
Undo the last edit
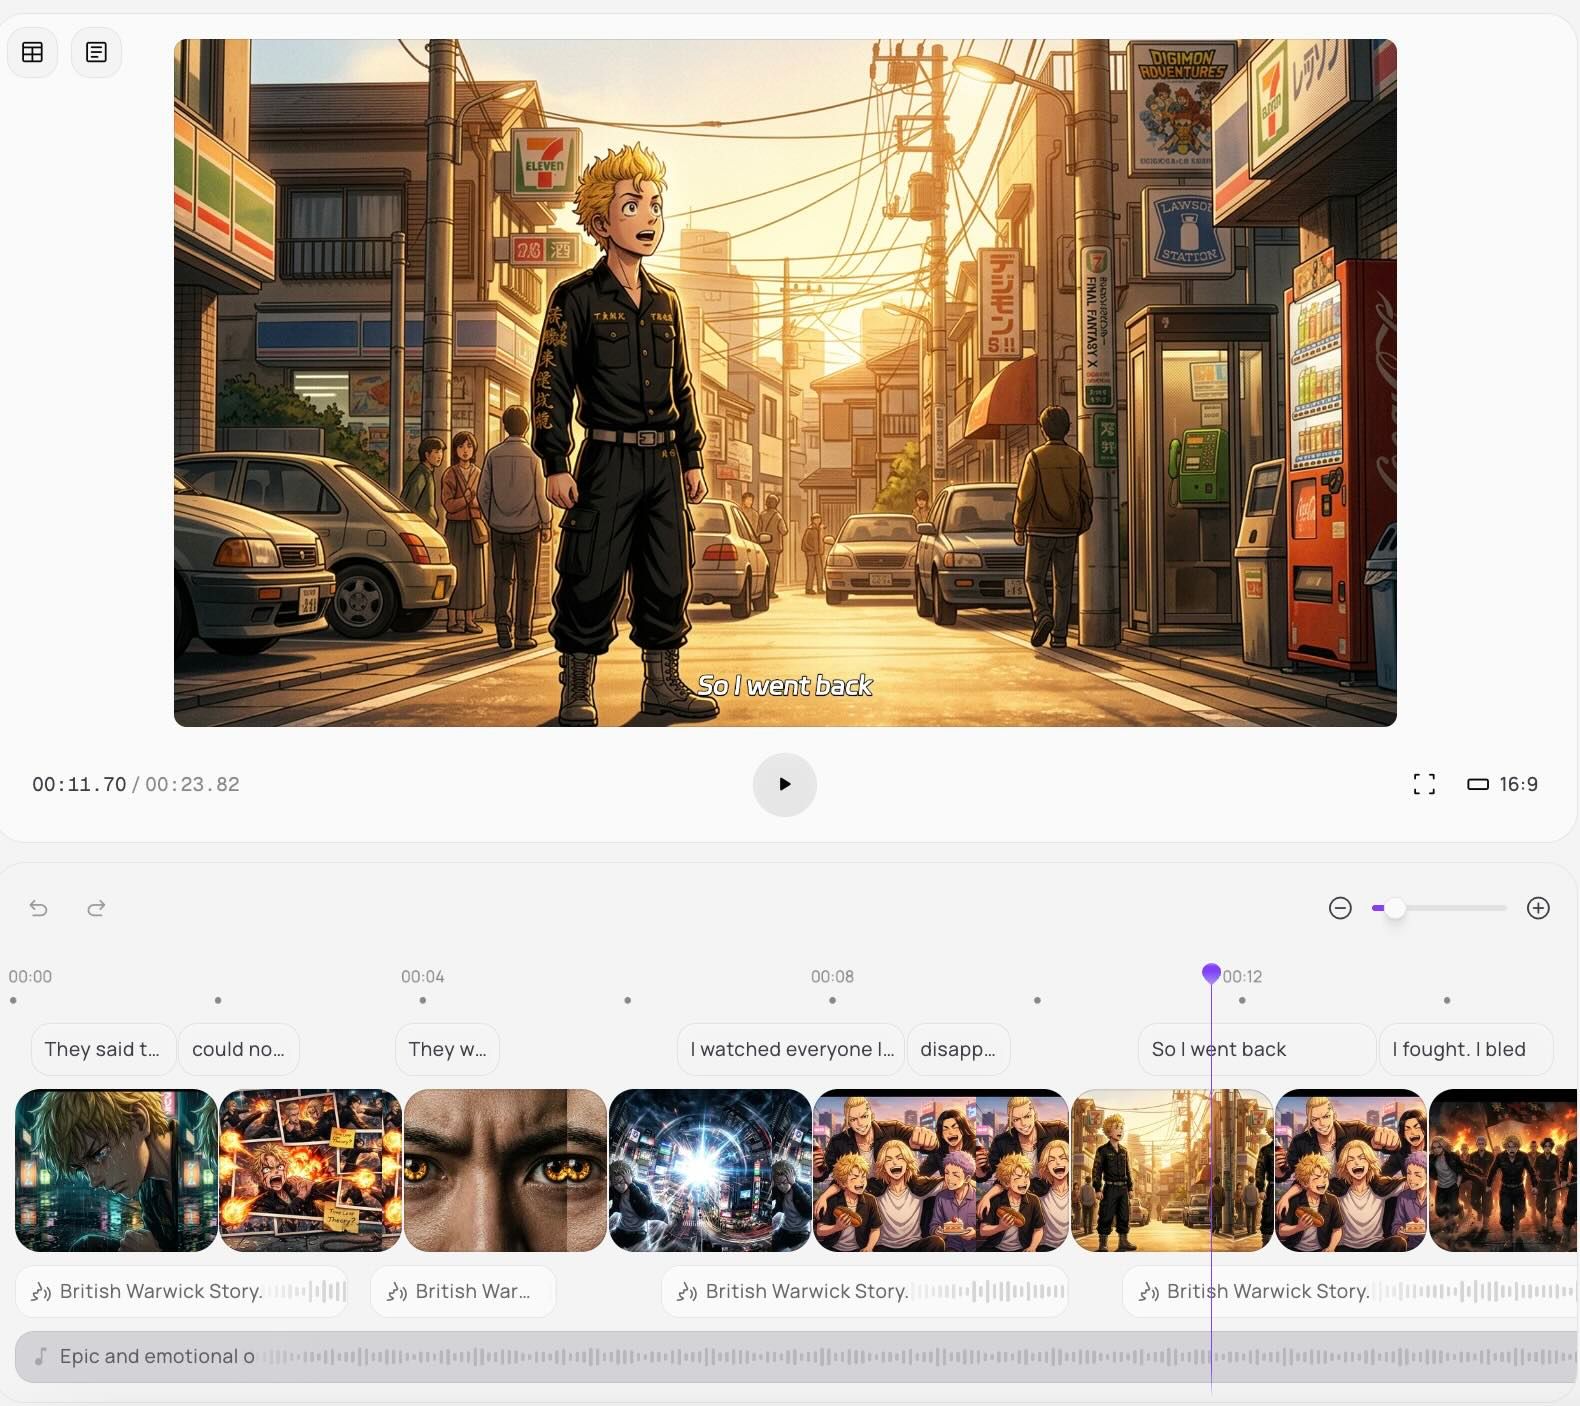(39, 908)
